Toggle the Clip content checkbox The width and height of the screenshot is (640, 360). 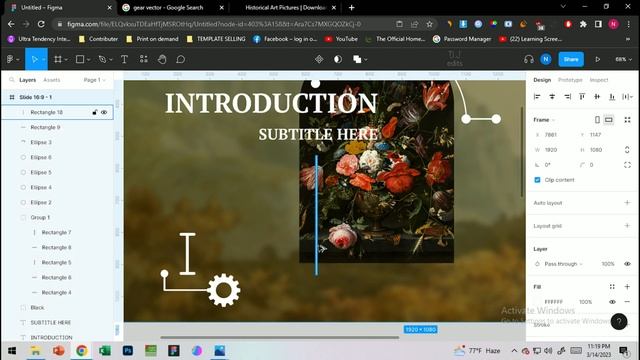click(x=537, y=180)
